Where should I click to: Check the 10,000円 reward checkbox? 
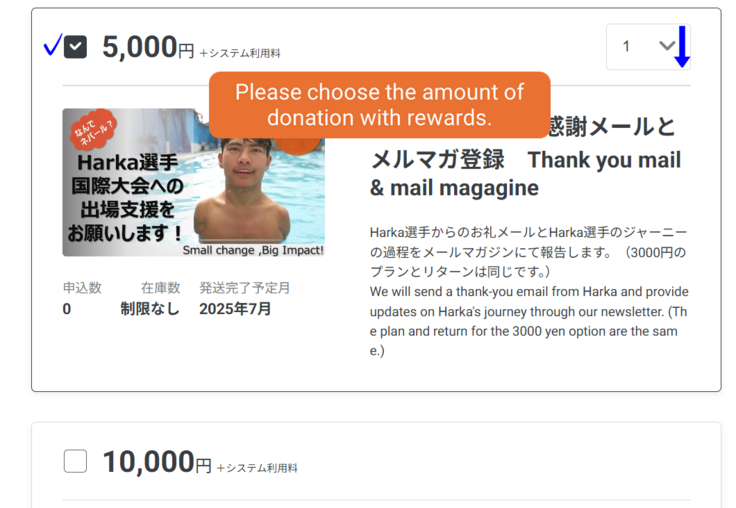75,461
